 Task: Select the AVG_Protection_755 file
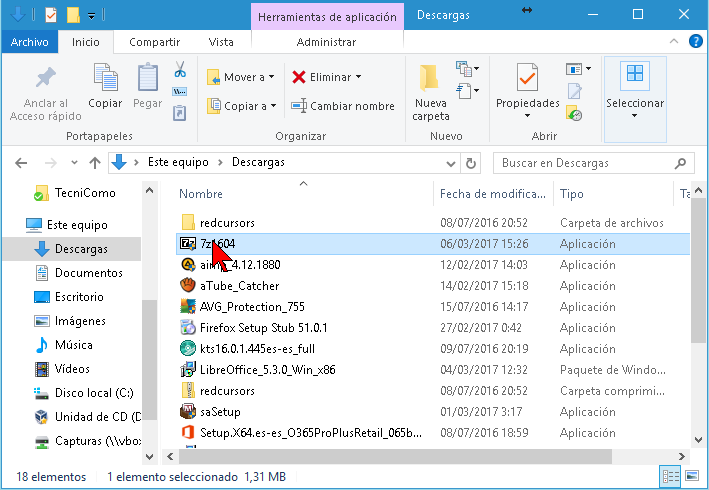tap(252, 306)
